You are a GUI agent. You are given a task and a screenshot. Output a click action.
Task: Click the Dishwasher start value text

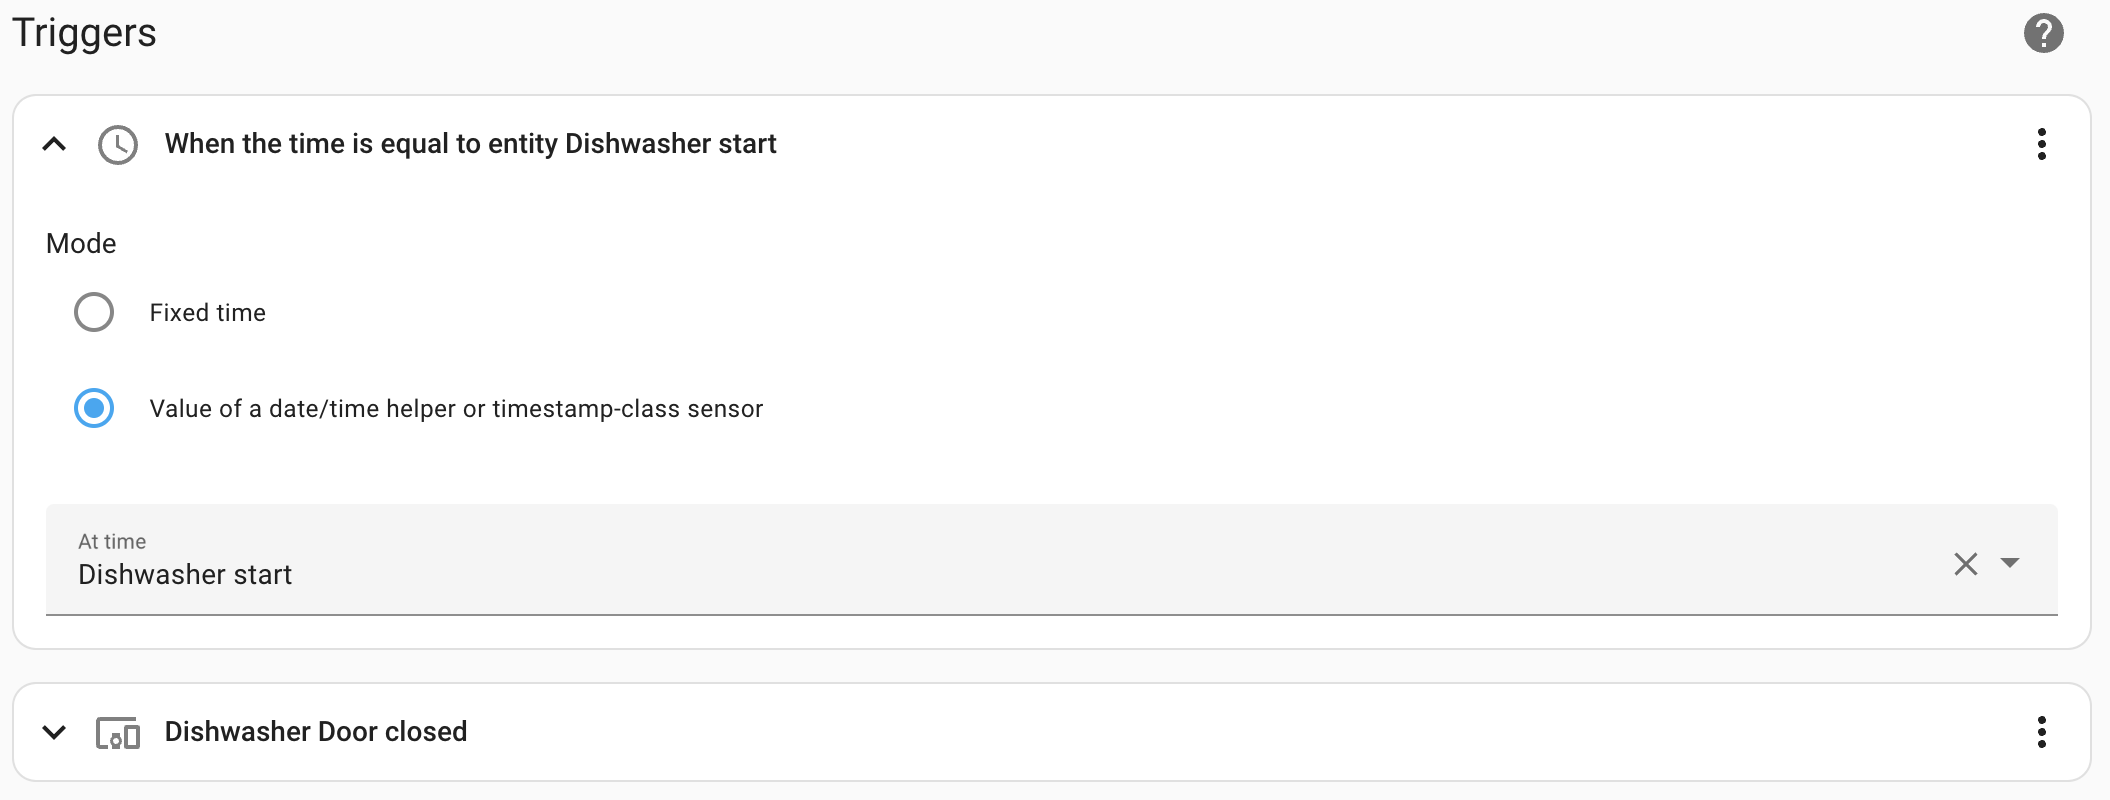185,575
